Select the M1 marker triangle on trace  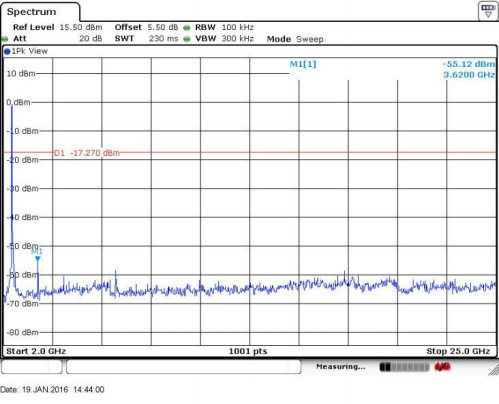[x=38, y=259]
